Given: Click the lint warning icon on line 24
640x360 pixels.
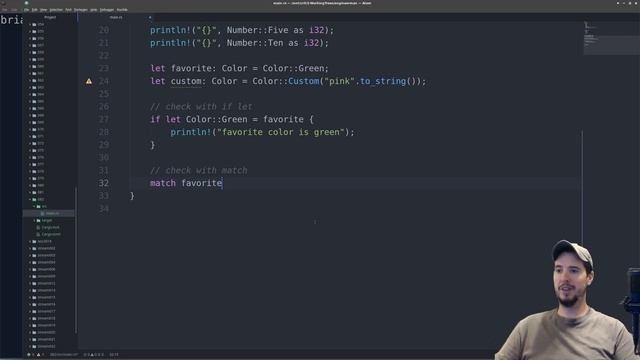Looking at the screenshot, I should point(89,81).
